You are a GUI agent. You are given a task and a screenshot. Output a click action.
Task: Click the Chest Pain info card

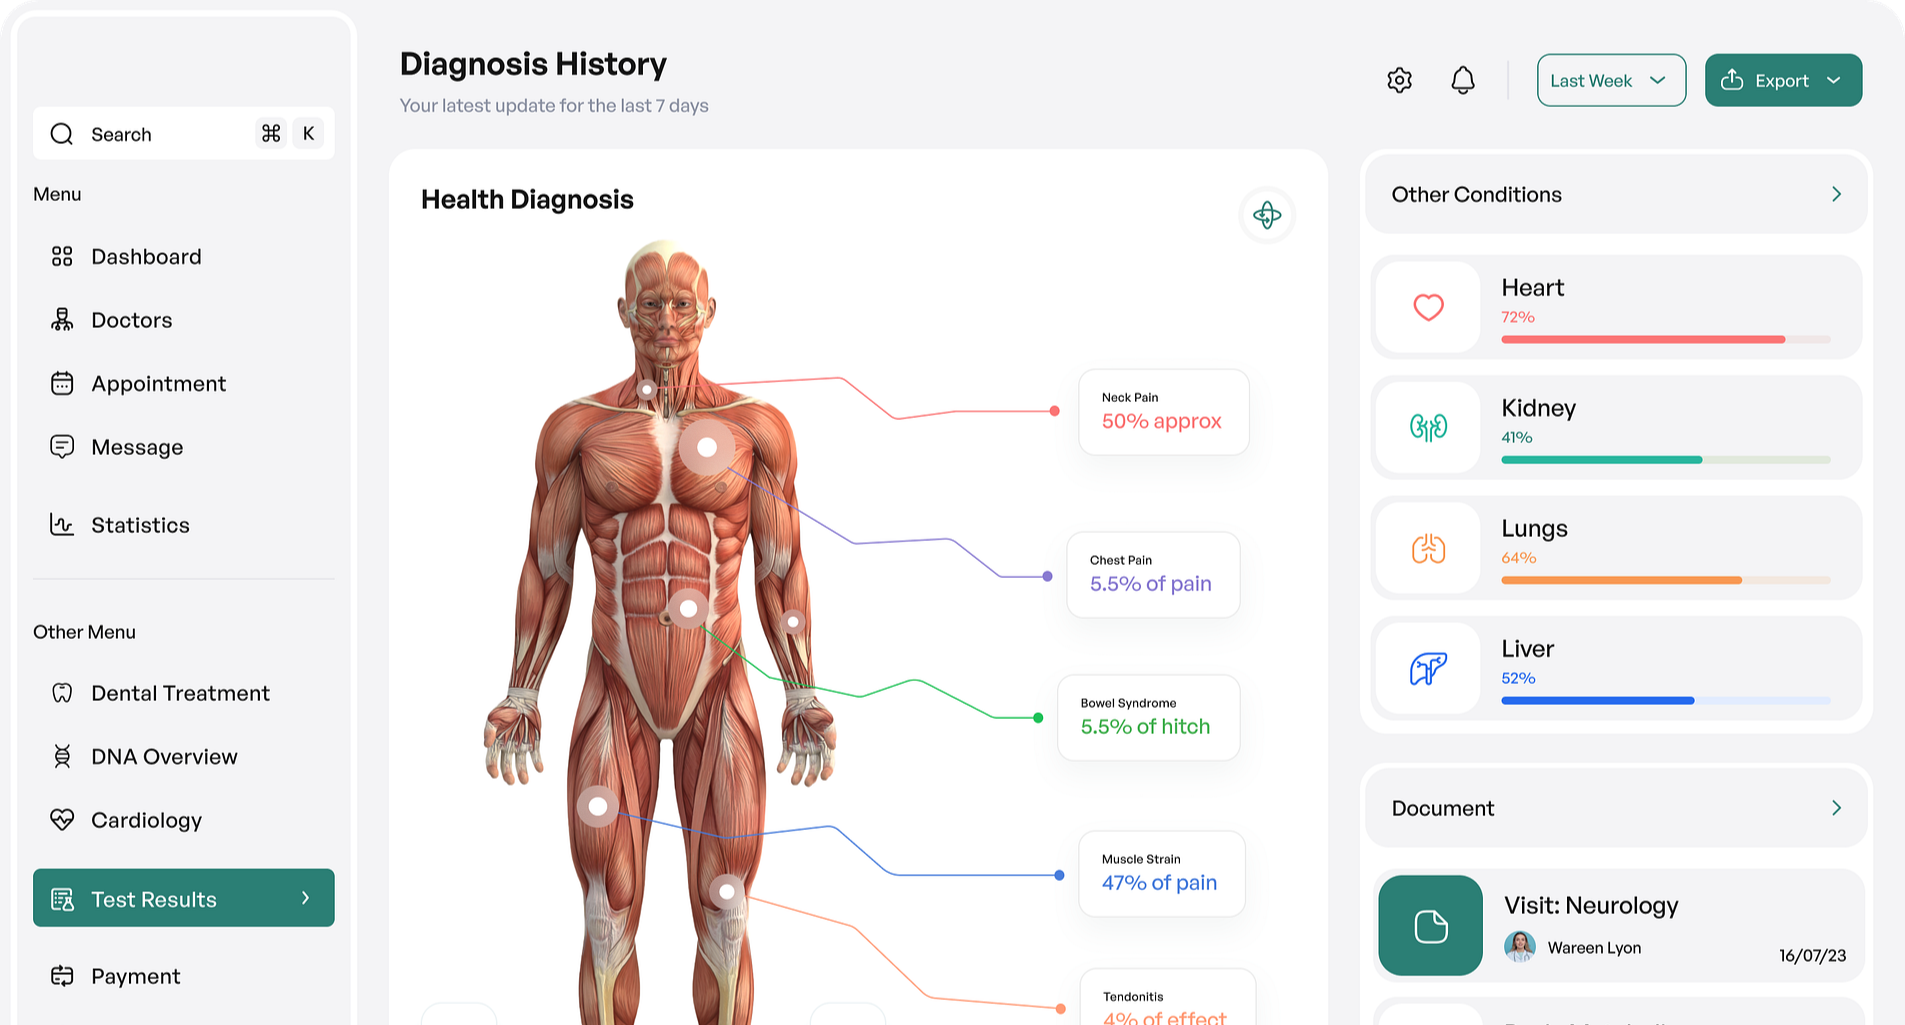click(x=1153, y=574)
